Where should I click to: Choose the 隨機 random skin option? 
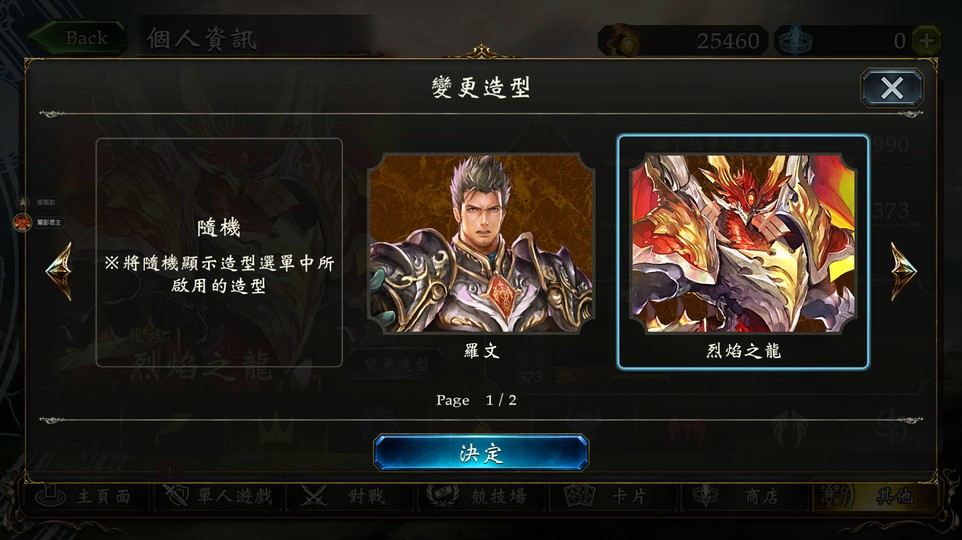(219, 252)
